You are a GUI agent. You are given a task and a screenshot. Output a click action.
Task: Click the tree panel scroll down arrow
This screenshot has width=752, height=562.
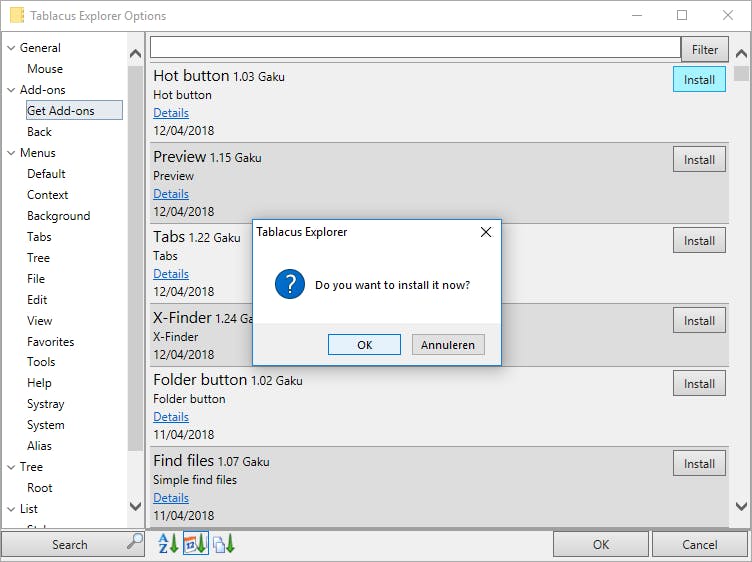point(136,506)
